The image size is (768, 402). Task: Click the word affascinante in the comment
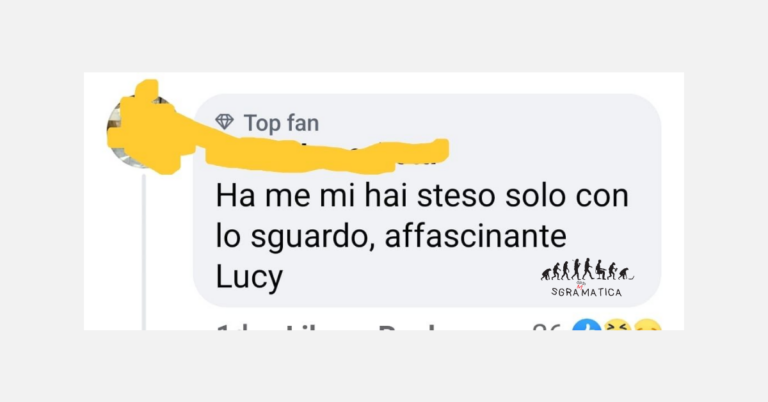tap(476, 236)
